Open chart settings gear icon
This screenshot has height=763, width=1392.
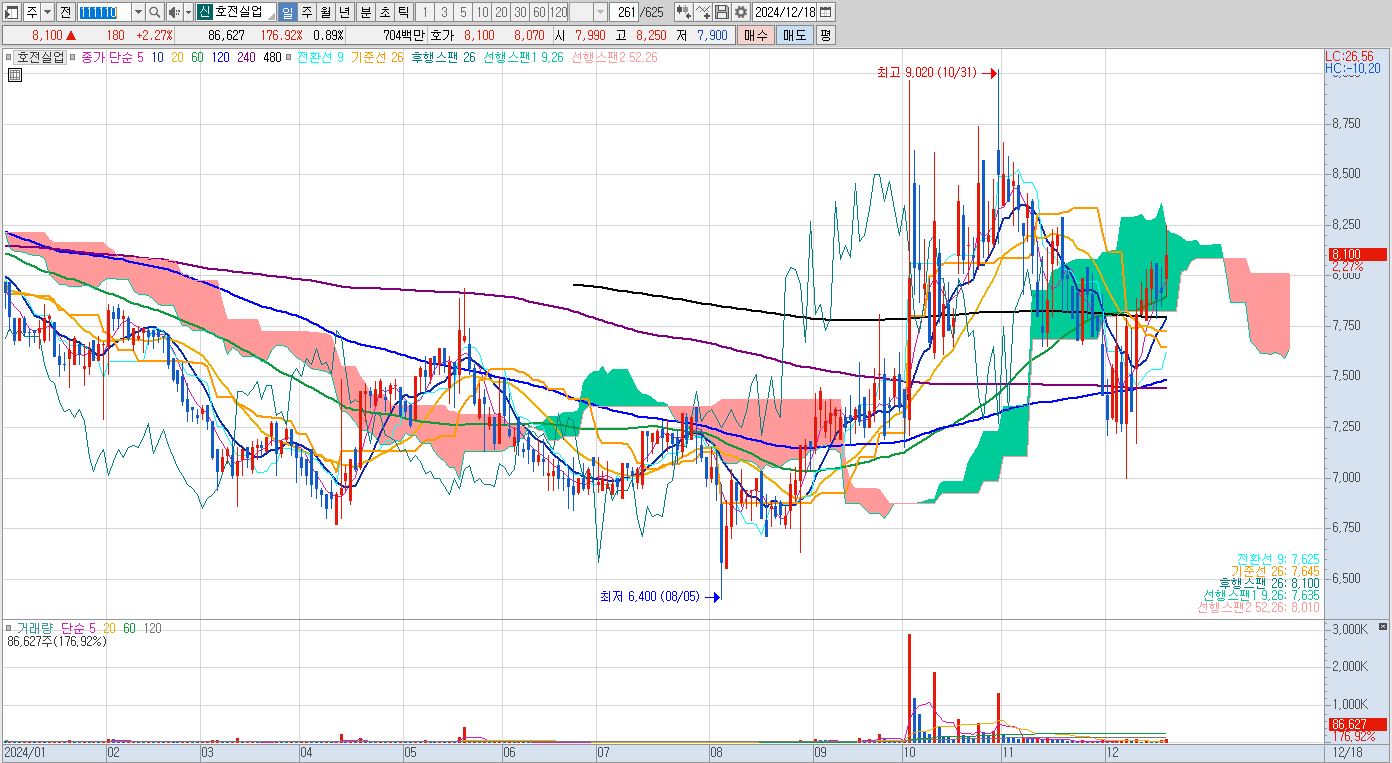741,12
